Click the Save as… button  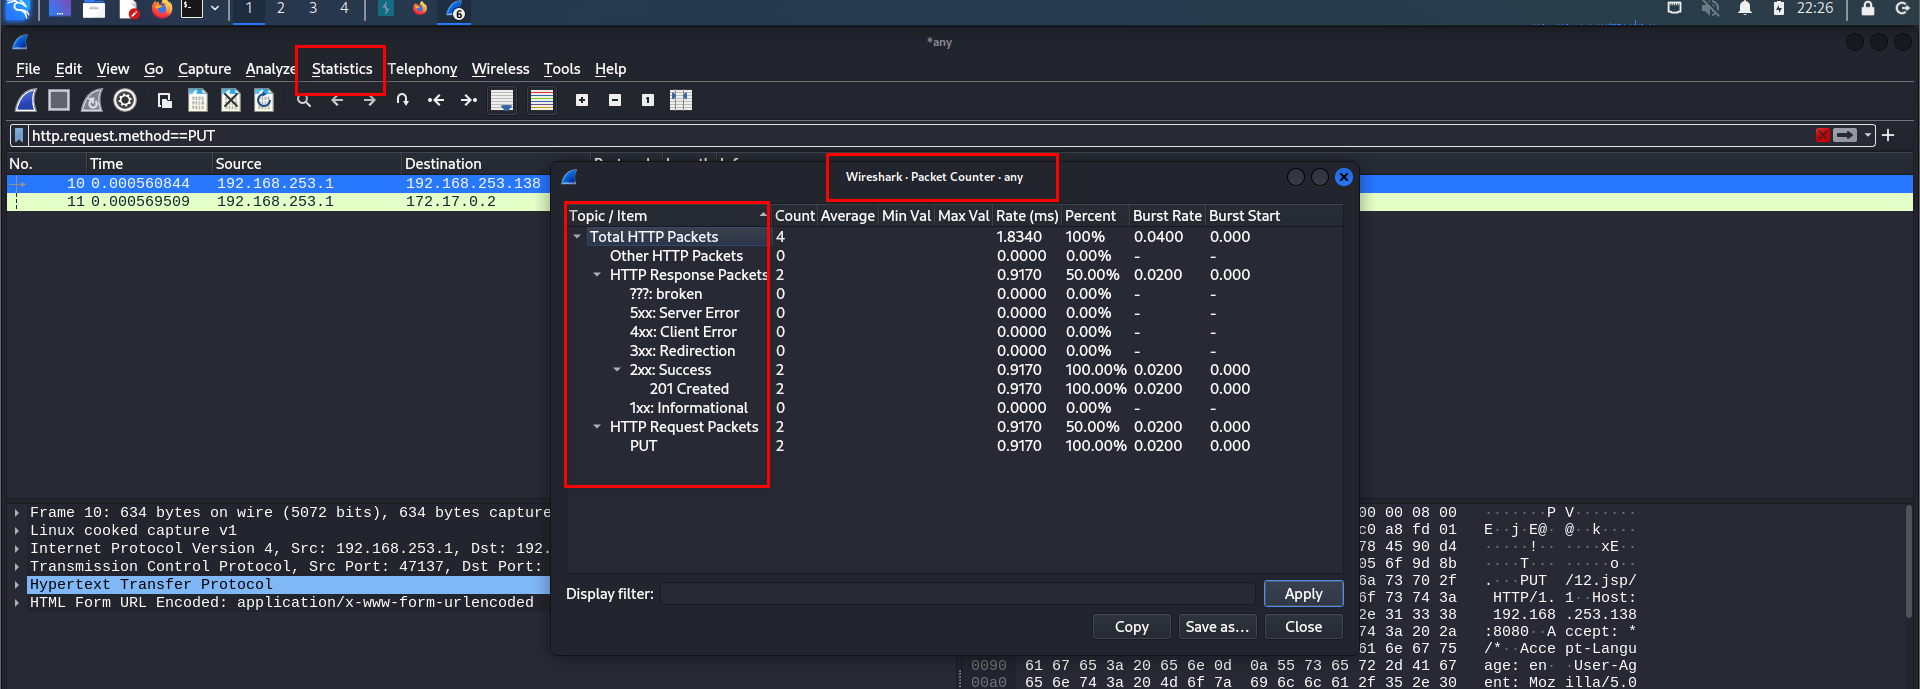1217,627
